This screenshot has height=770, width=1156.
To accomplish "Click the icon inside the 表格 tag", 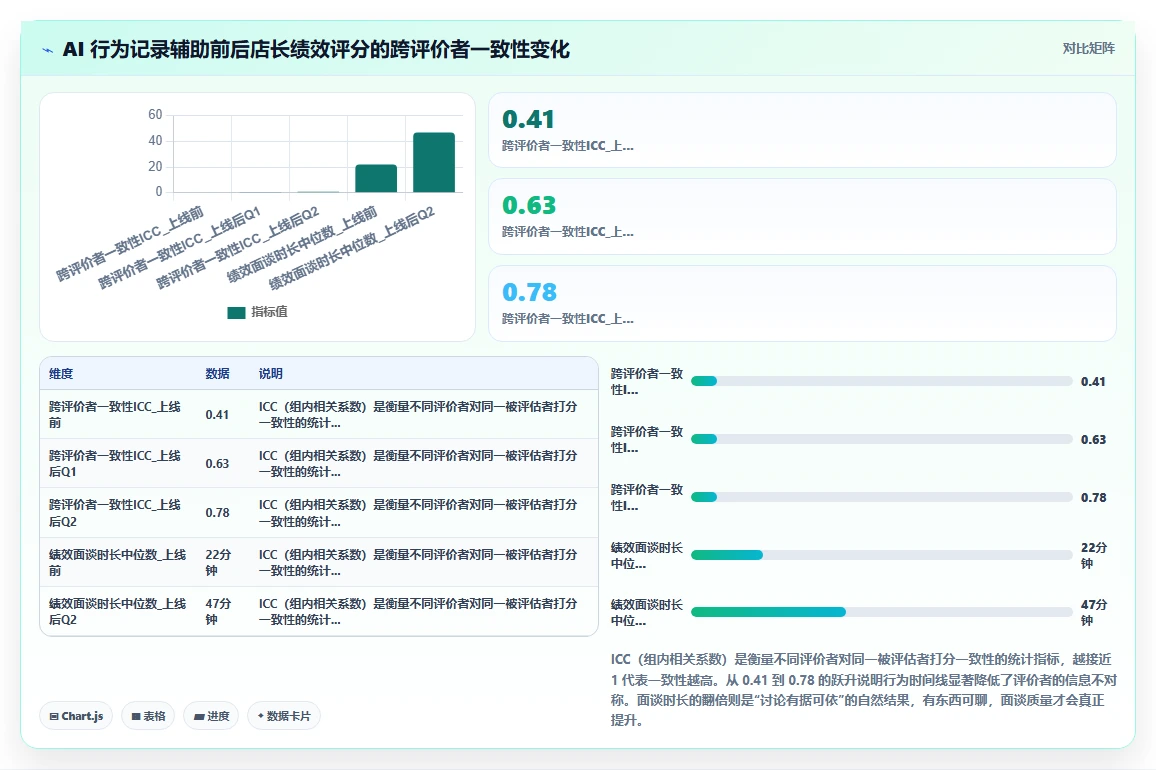I will [136, 716].
